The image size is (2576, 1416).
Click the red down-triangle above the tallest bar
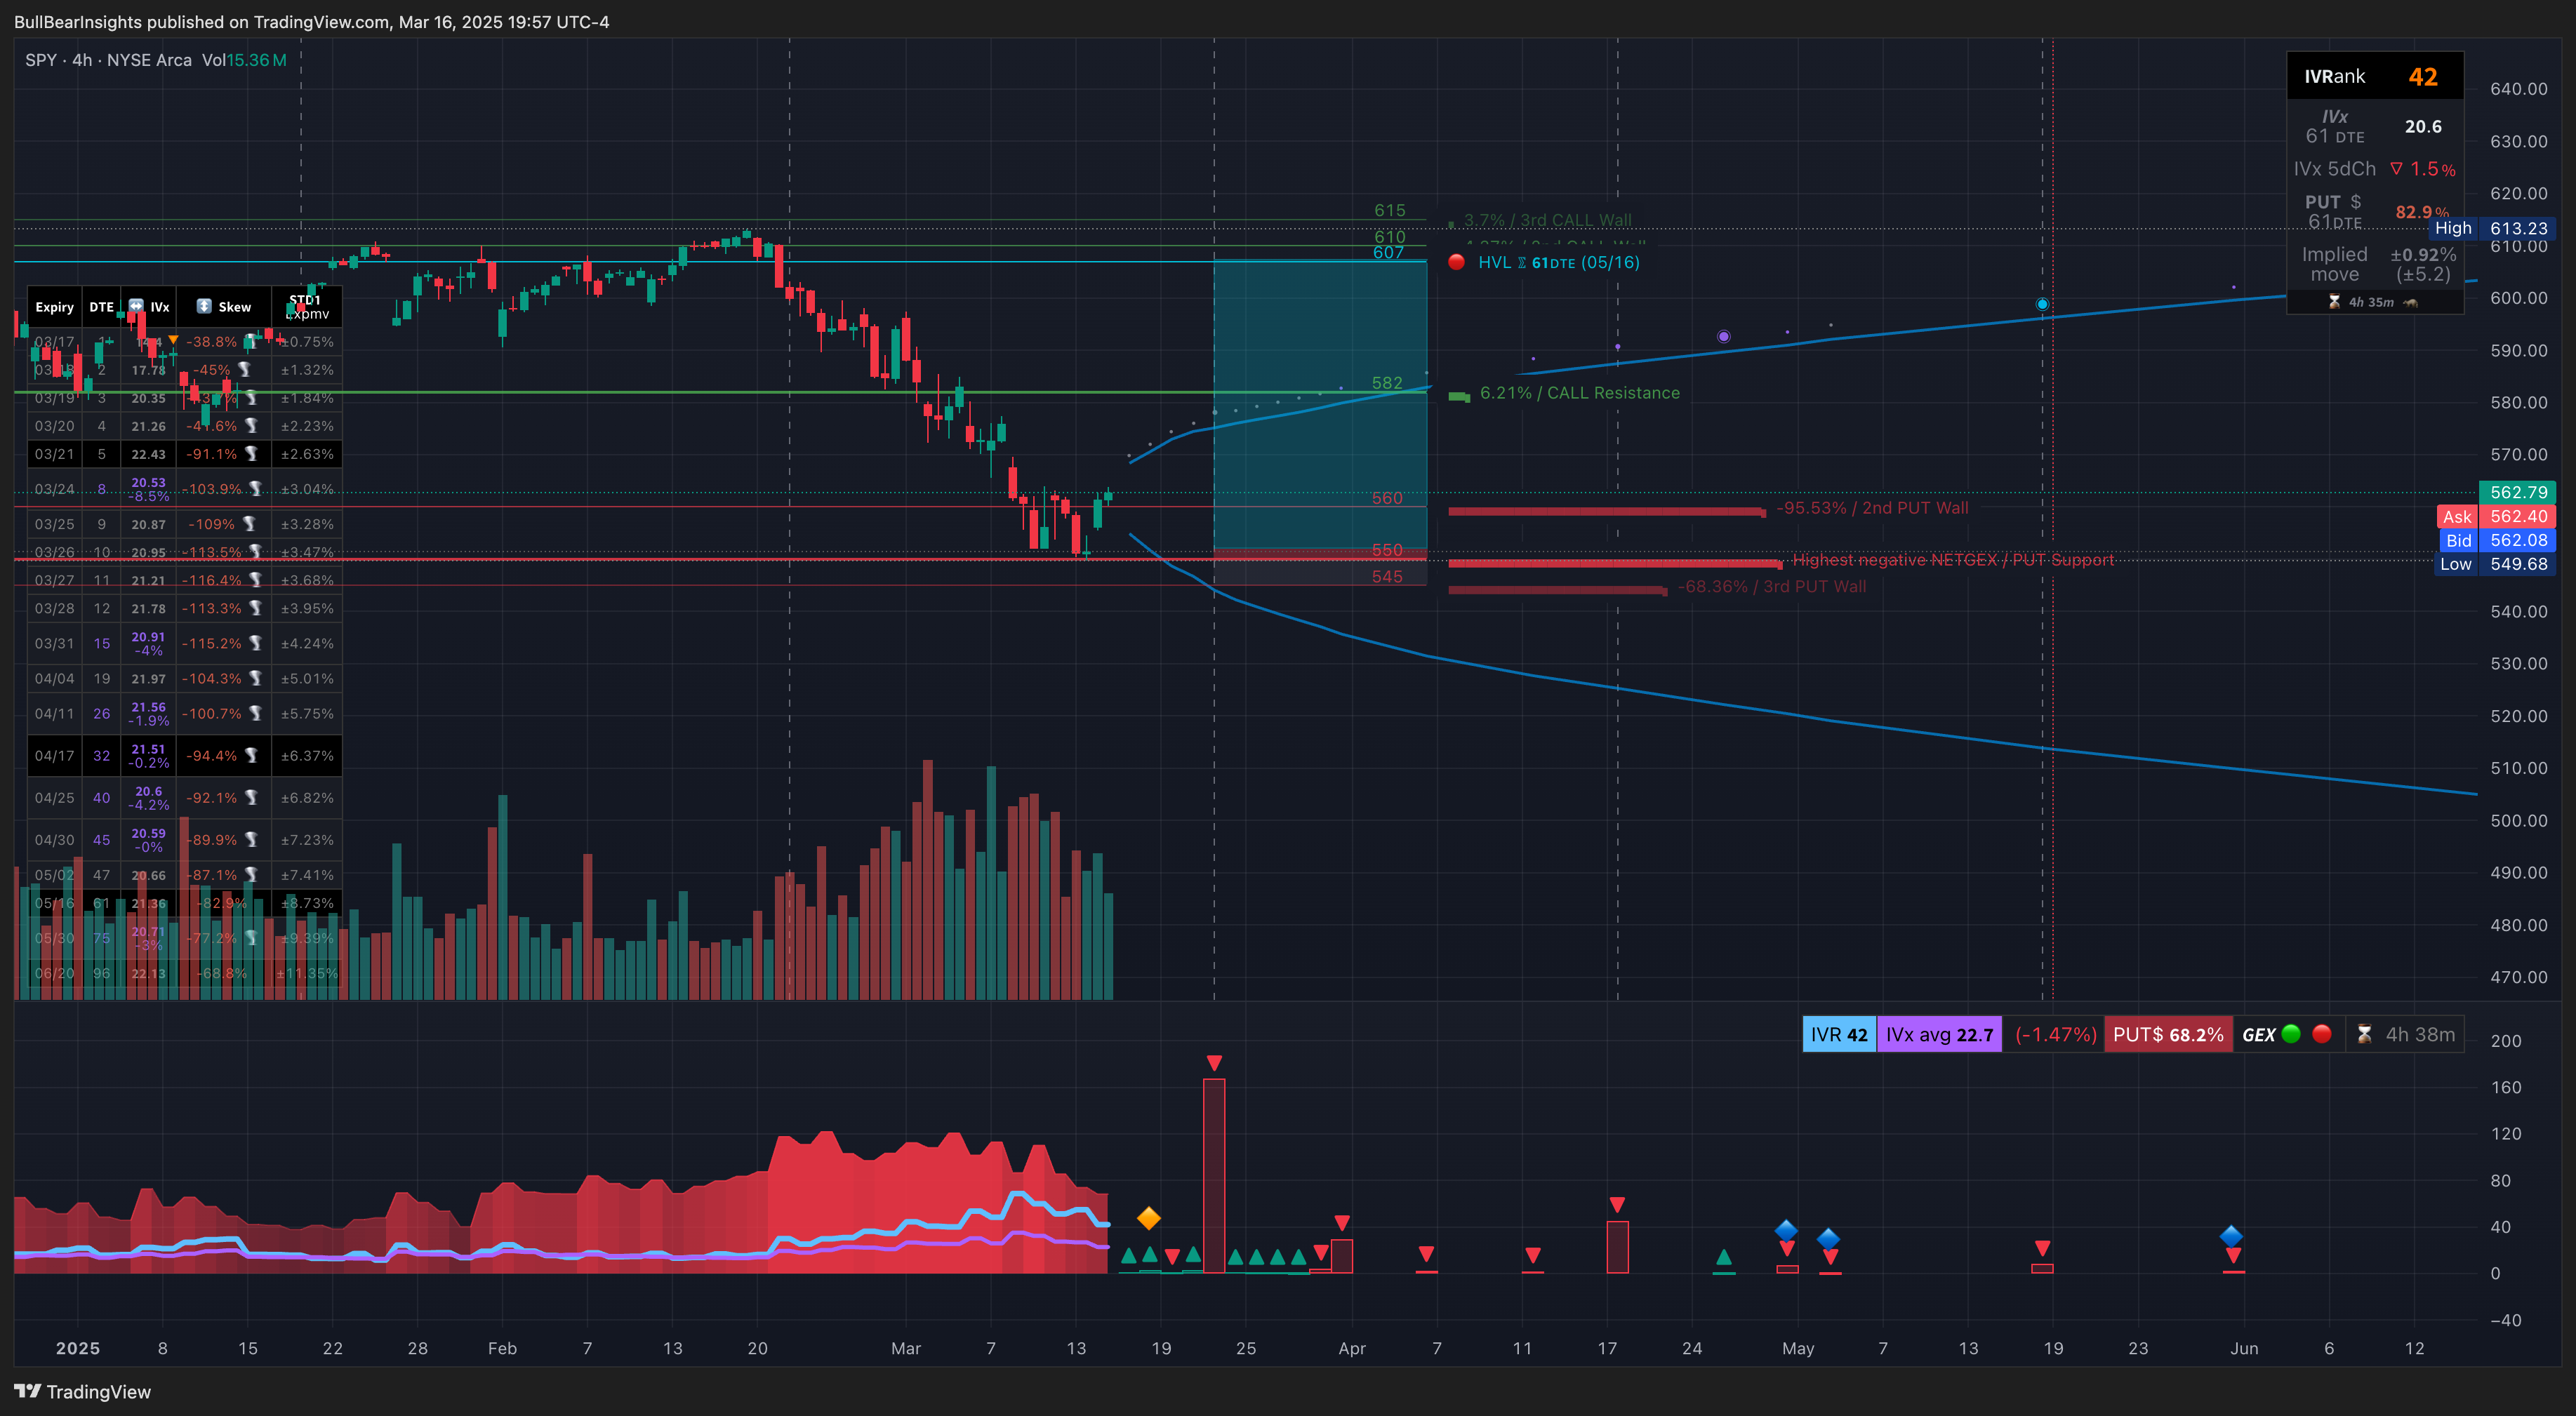coord(1214,1062)
